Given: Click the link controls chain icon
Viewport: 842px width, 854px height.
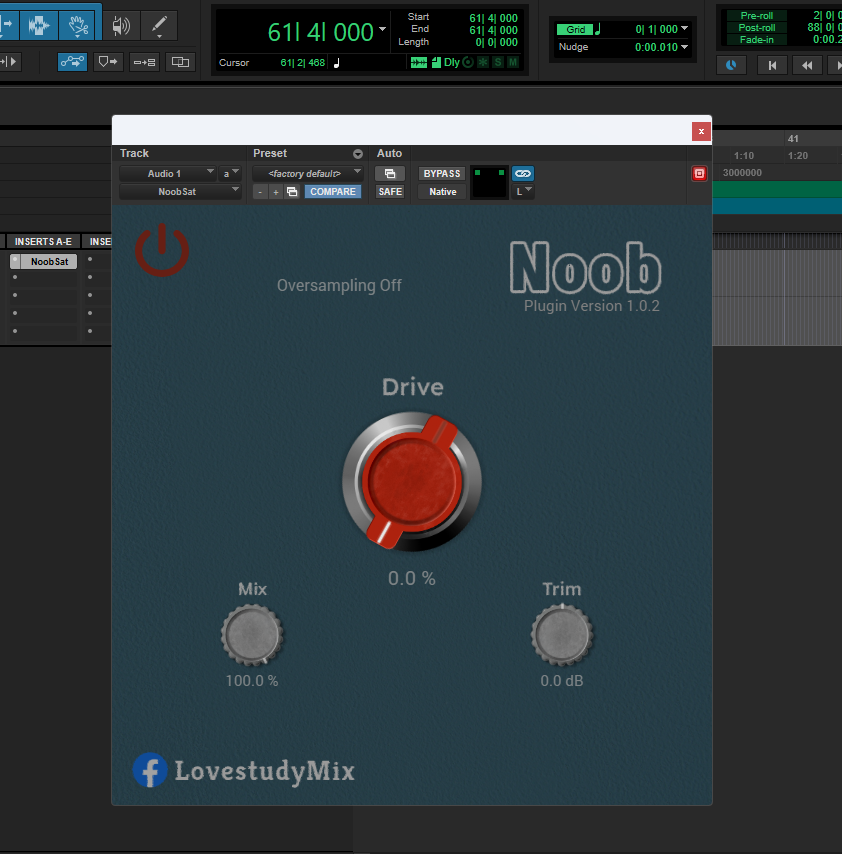Looking at the screenshot, I should [x=522, y=173].
